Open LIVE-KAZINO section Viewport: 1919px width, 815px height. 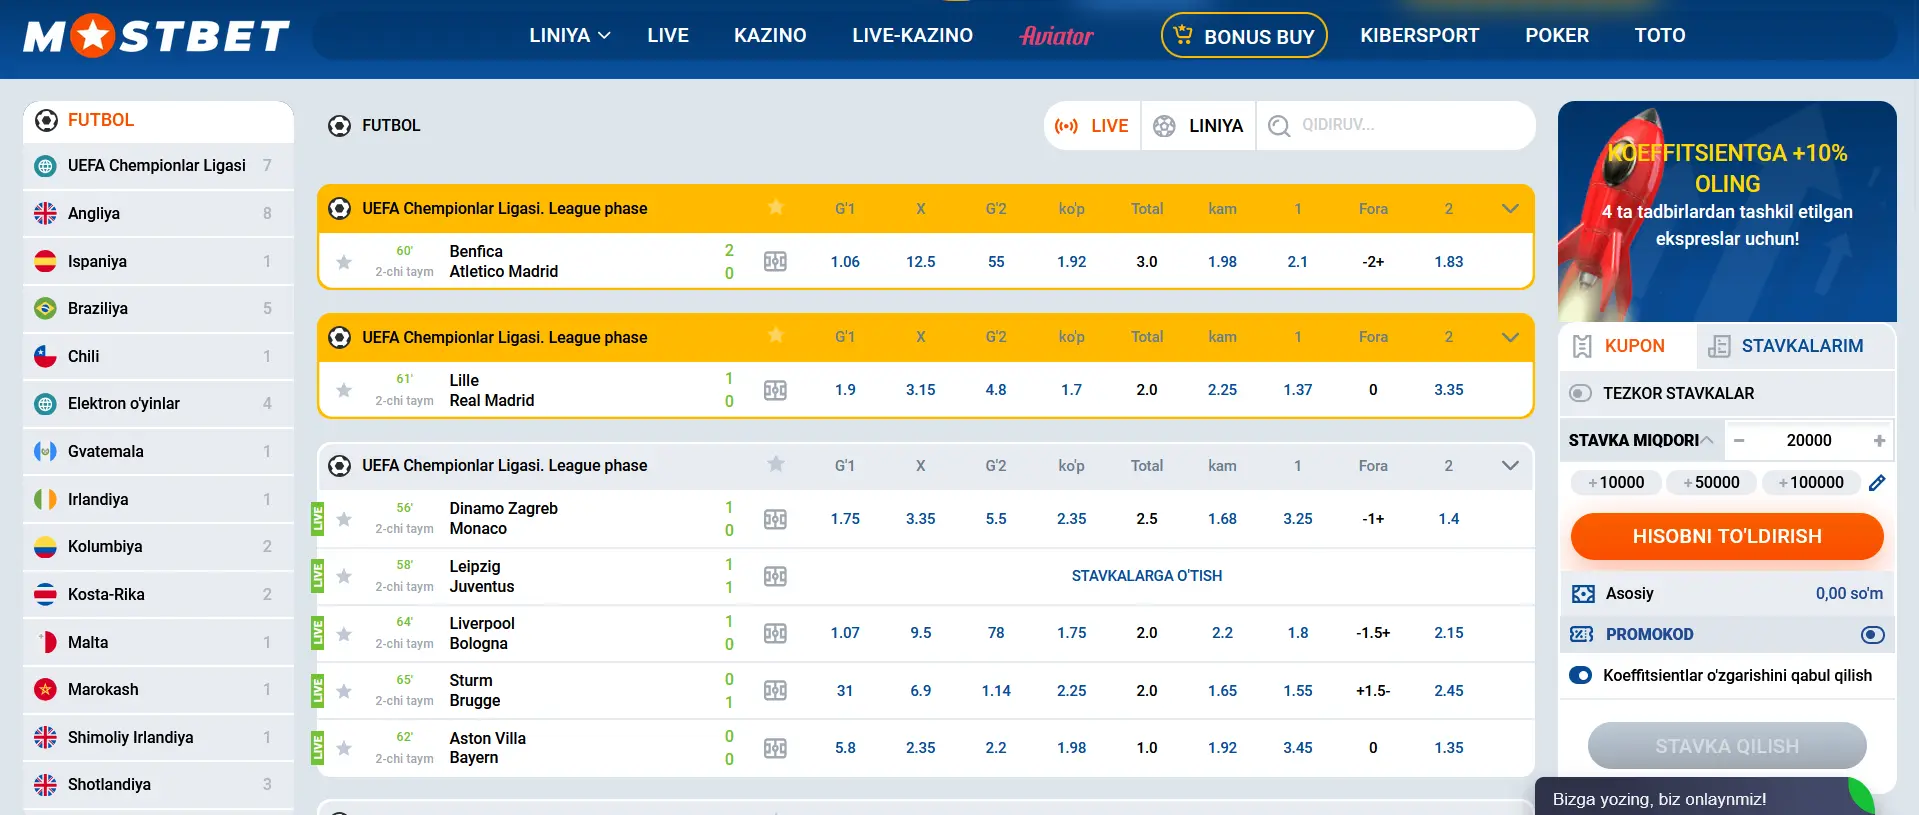point(912,36)
